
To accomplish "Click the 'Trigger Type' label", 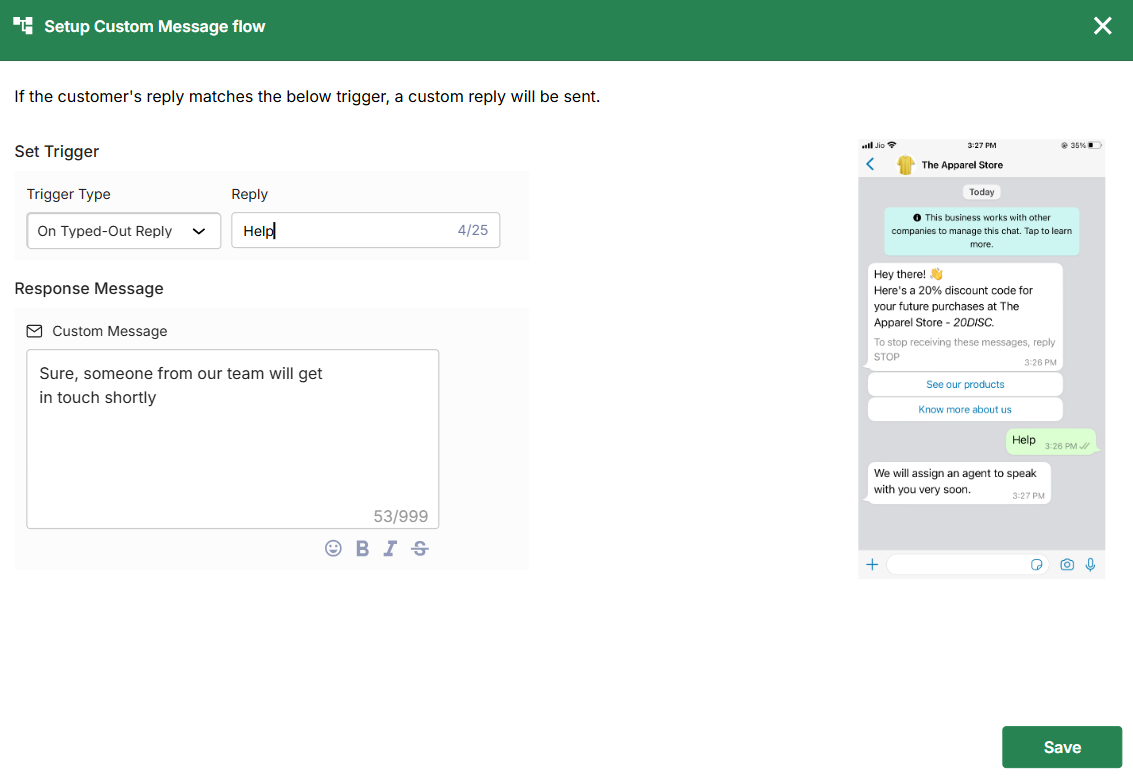I will click(69, 194).
